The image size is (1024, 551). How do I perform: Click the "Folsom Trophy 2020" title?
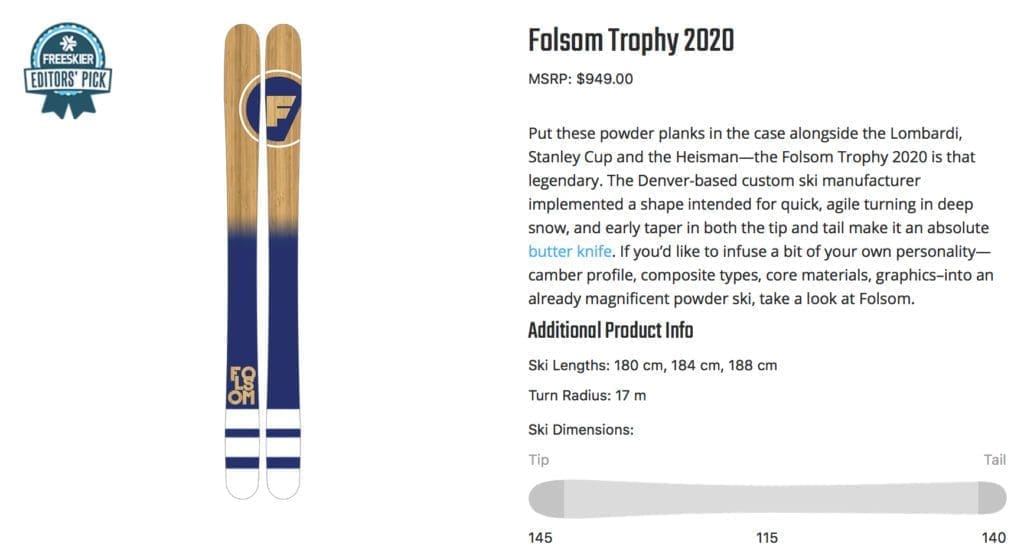coord(630,41)
